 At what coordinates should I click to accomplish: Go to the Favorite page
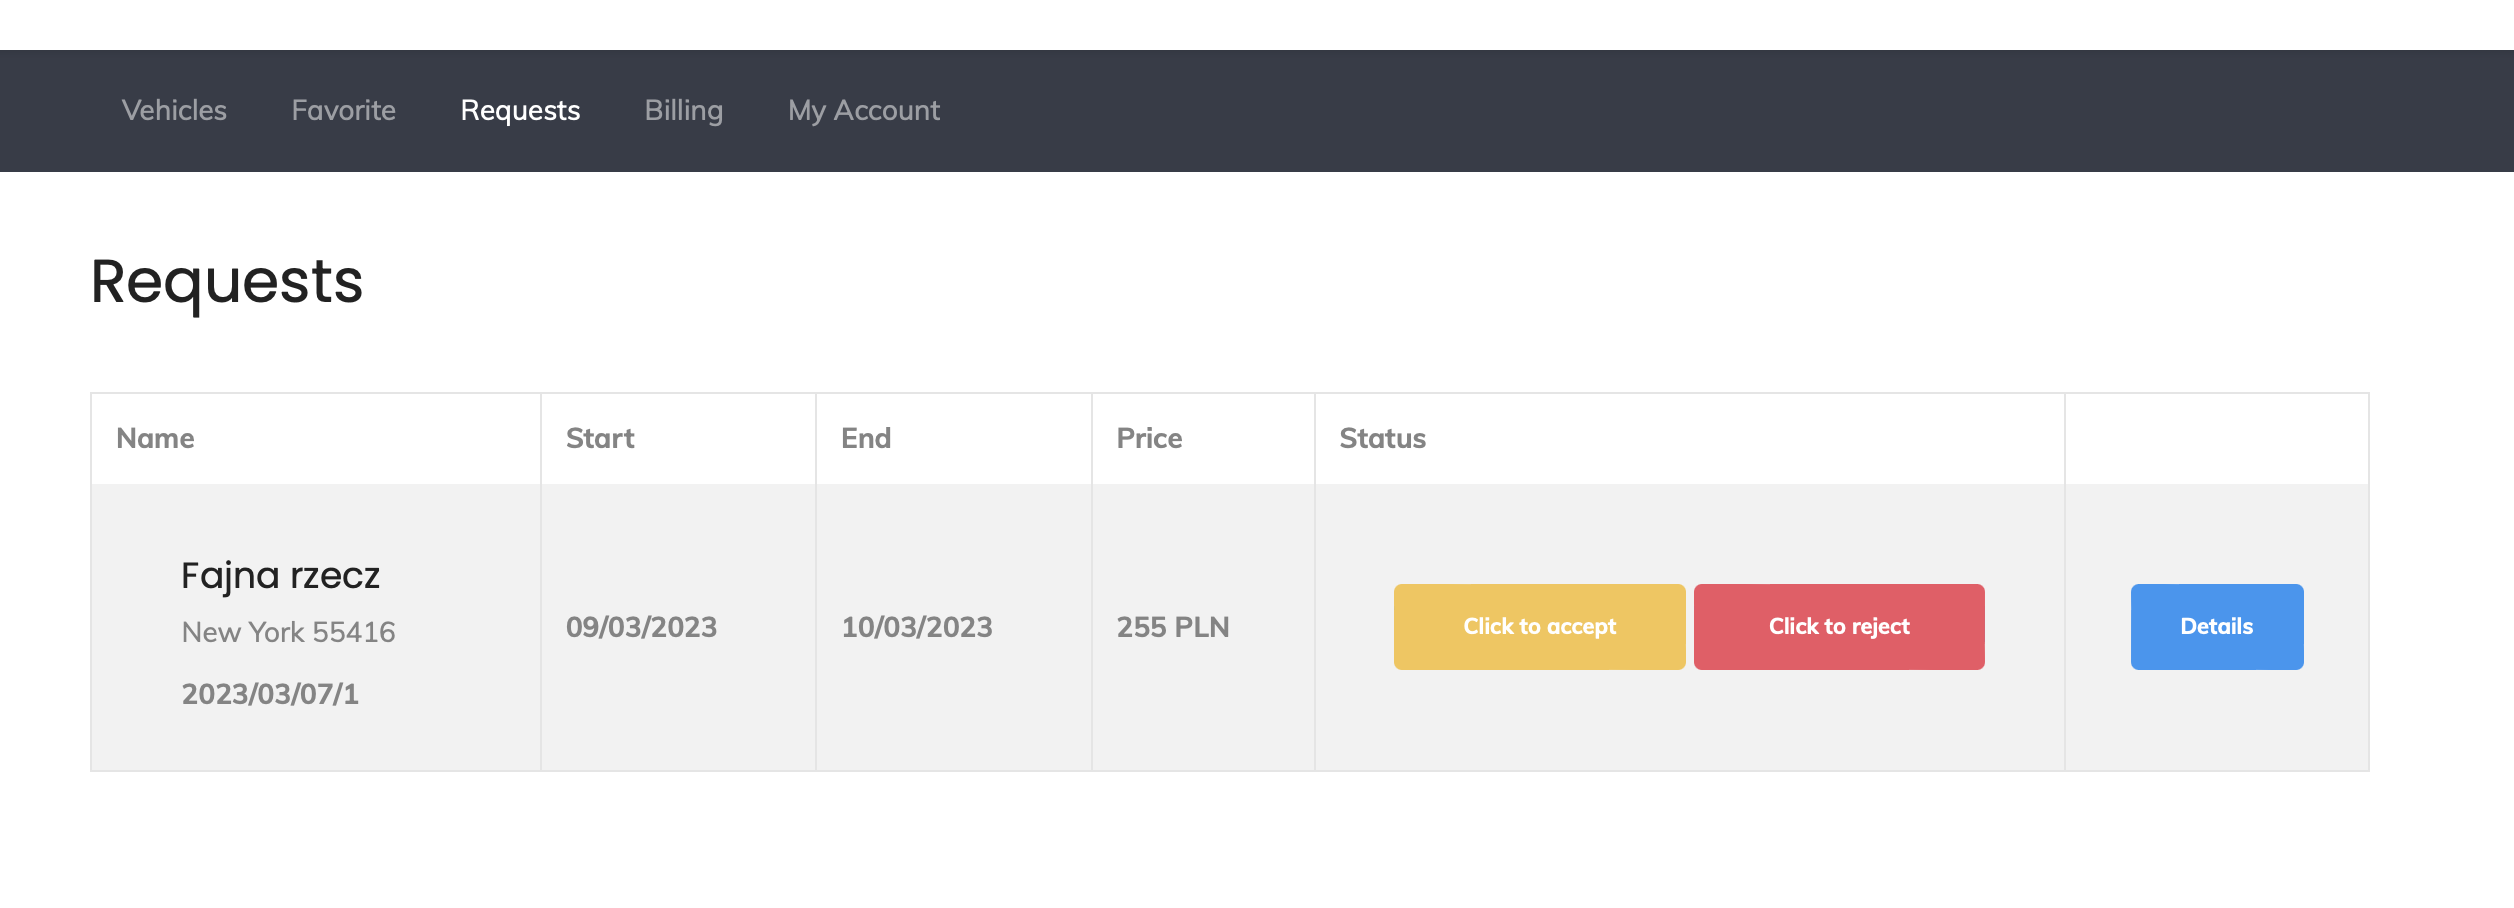pos(343,110)
